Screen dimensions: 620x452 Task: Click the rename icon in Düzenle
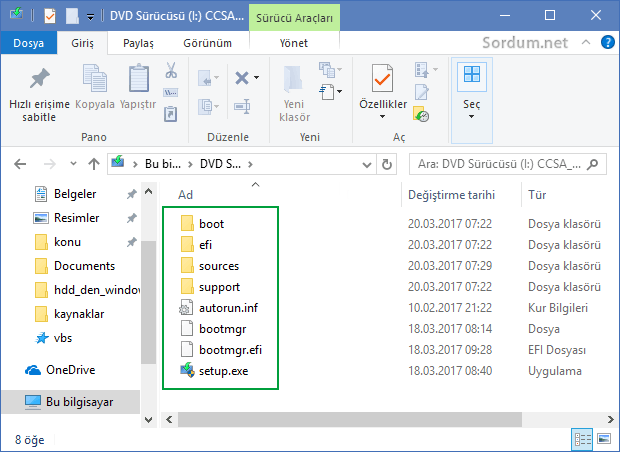pyautogui.click(x=242, y=106)
